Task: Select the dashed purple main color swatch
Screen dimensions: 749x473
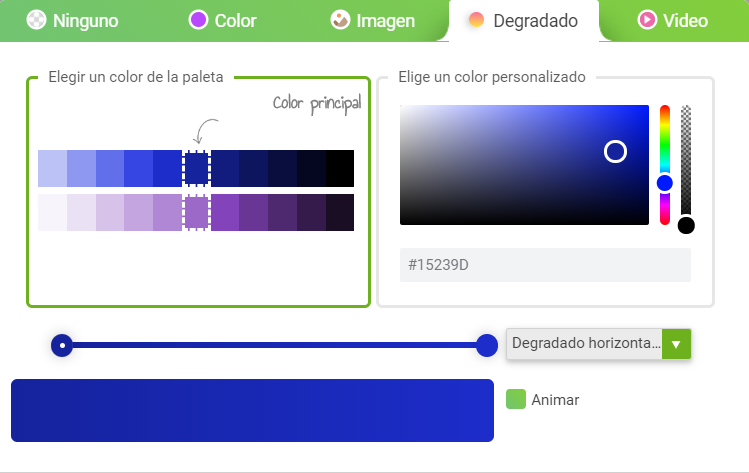Action: coord(196,213)
